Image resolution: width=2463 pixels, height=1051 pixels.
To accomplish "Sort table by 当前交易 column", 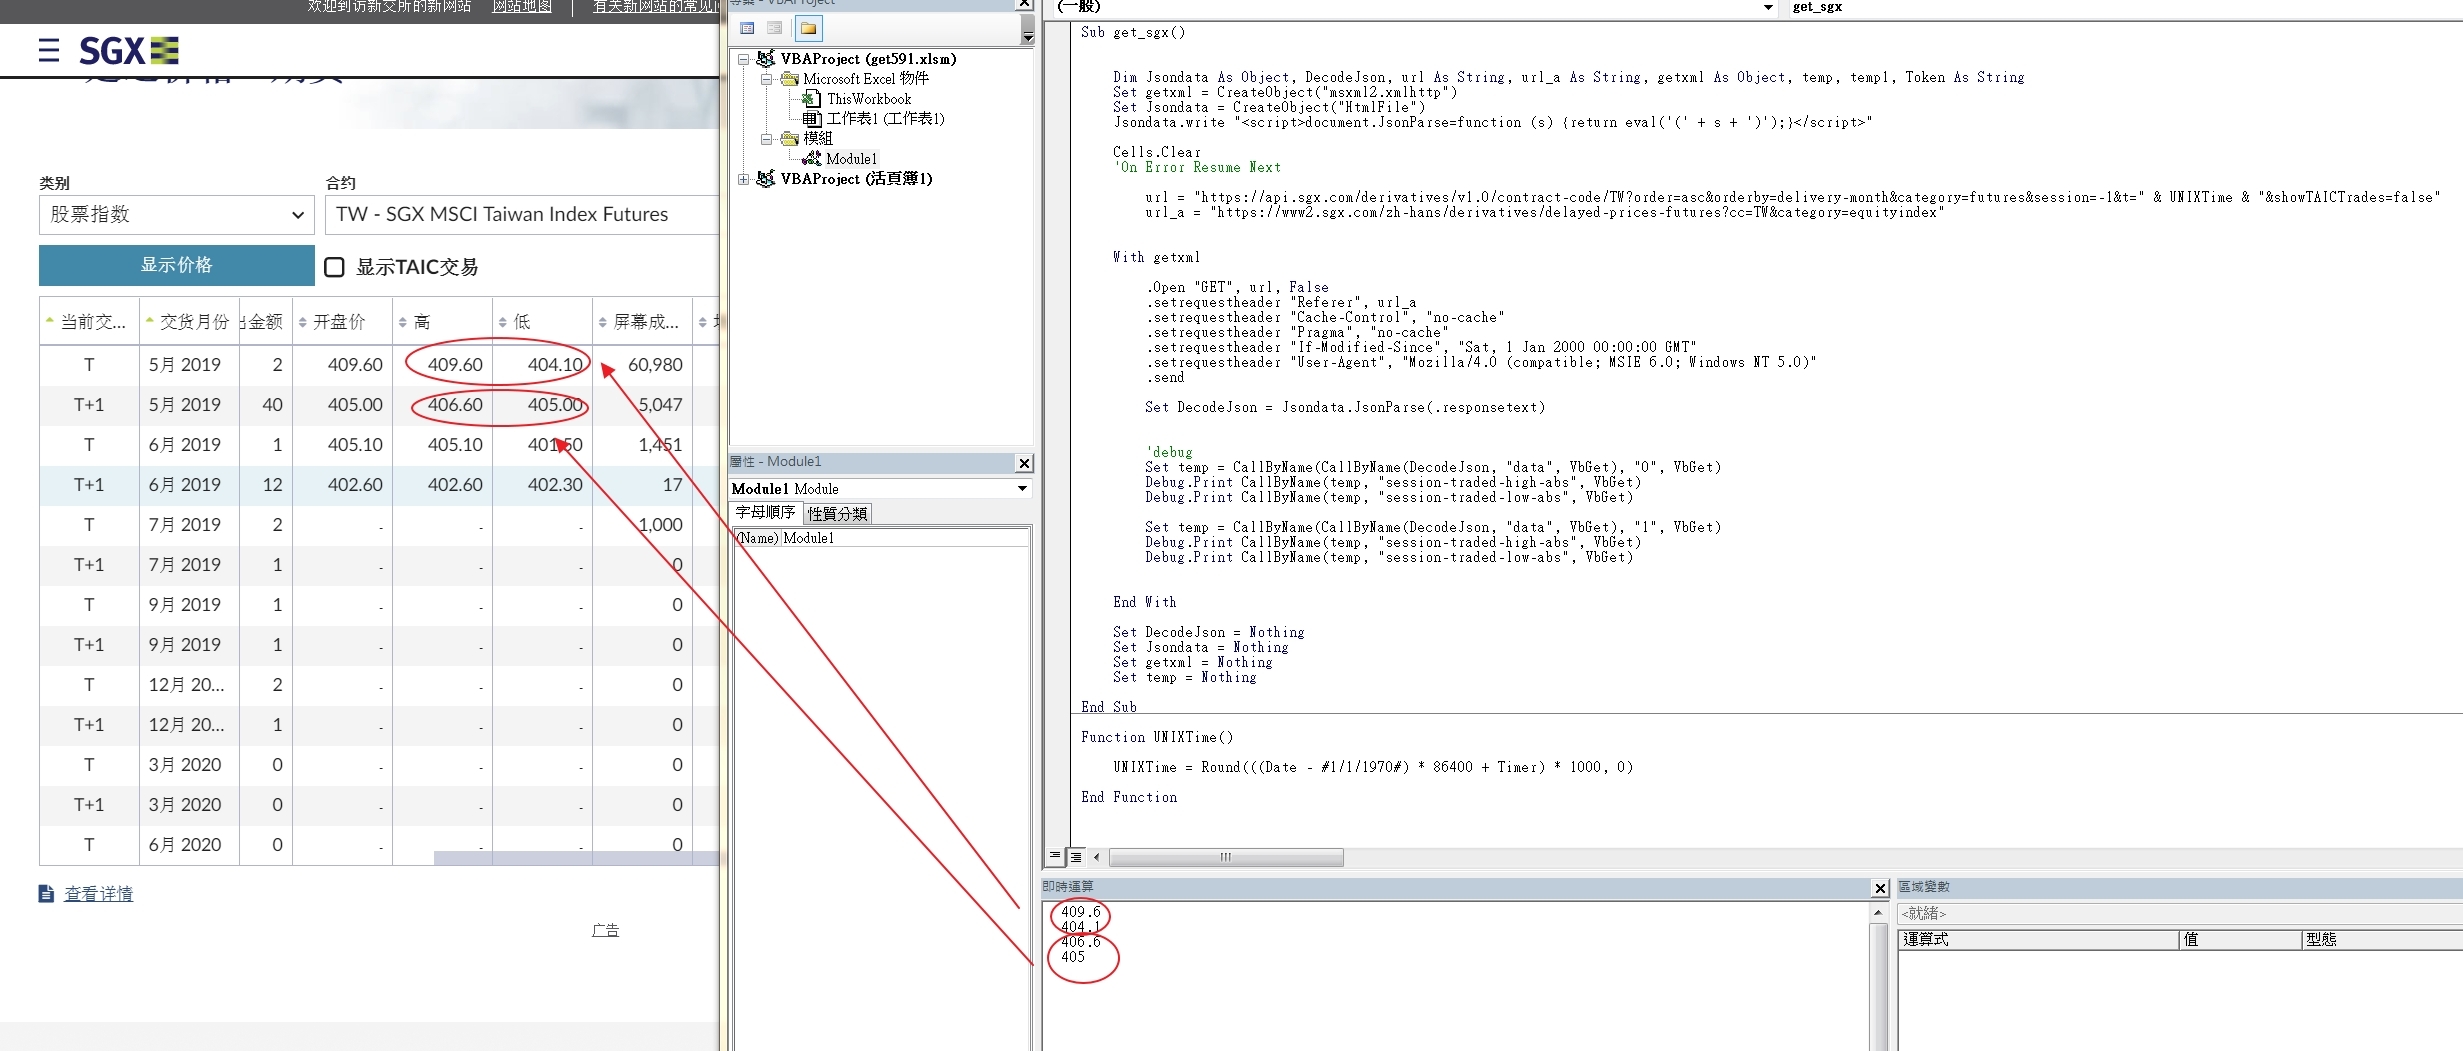I will pyautogui.click(x=89, y=322).
